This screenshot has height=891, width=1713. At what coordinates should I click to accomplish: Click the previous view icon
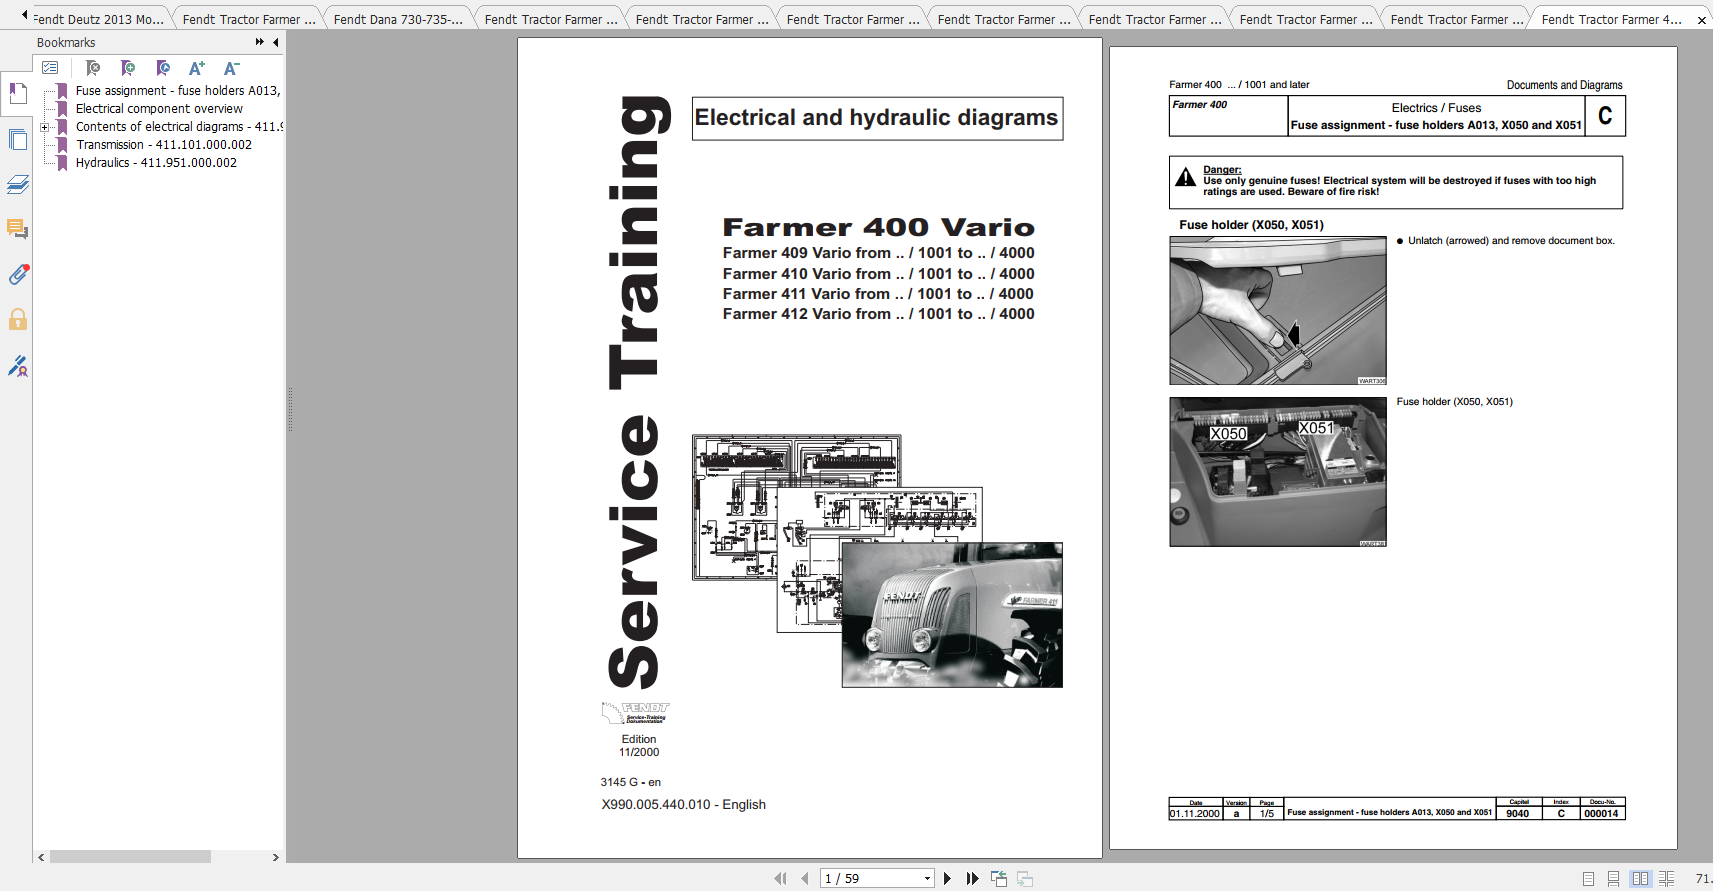click(x=998, y=878)
